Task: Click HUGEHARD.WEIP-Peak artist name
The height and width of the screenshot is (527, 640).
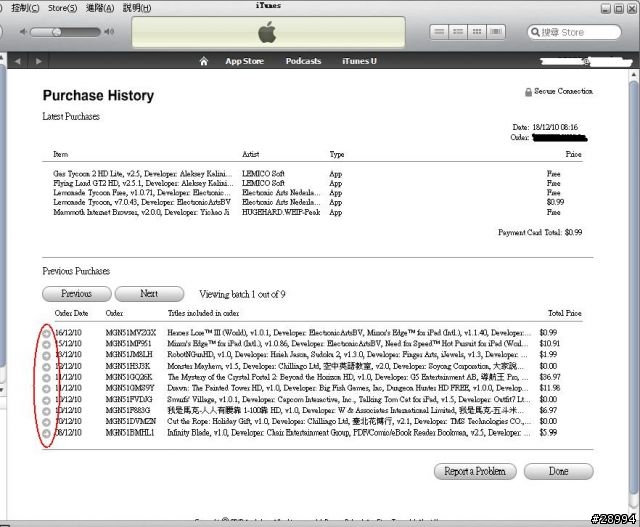Action: [281, 212]
